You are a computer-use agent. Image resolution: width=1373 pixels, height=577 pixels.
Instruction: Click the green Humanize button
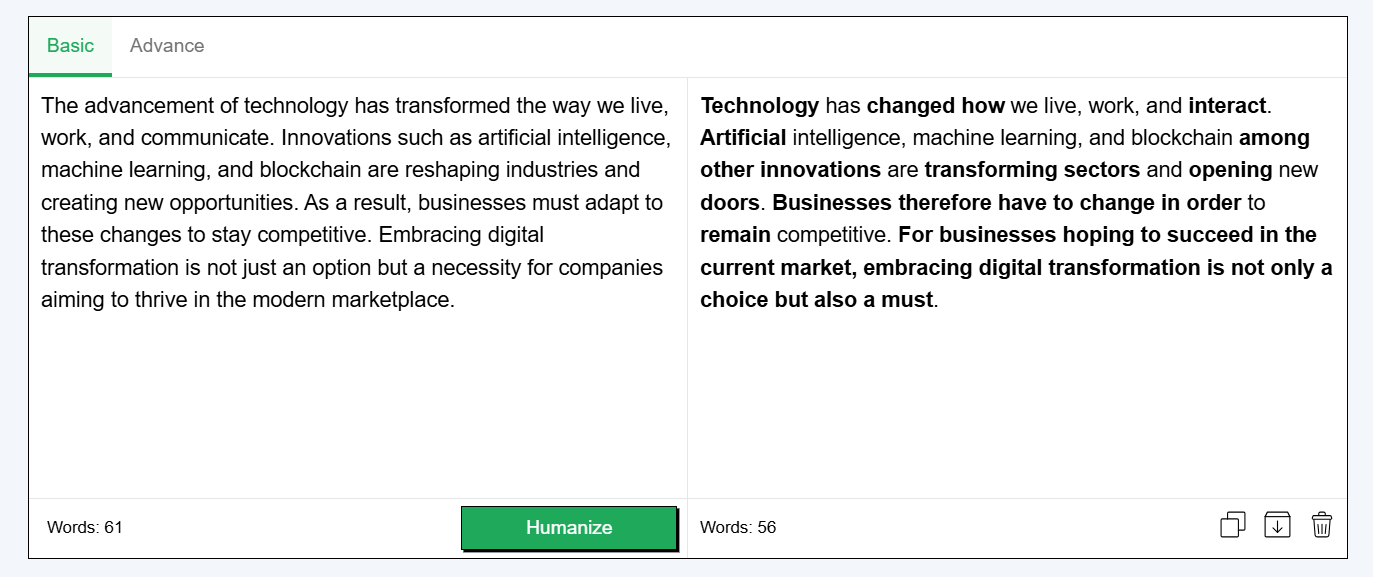coord(569,528)
